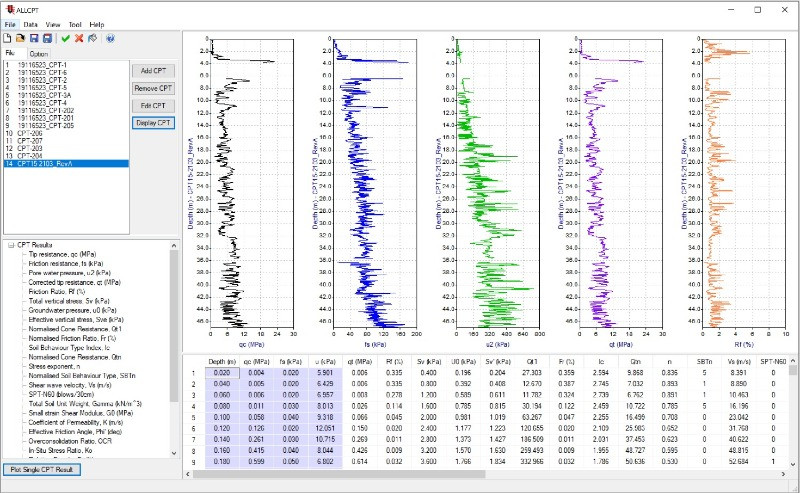Select SPT-N60 (blows/30cm) tree item
800x493 pixels.
coord(61,395)
